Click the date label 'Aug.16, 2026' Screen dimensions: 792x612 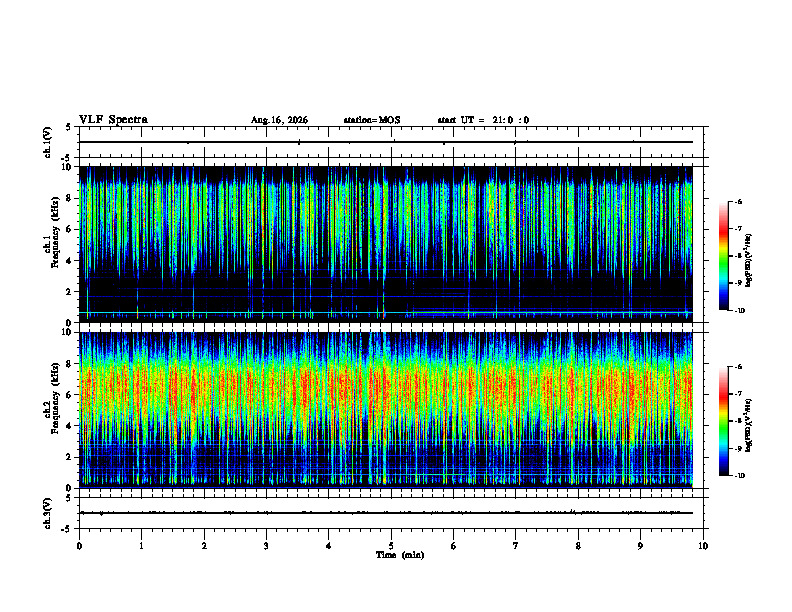click(279, 120)
